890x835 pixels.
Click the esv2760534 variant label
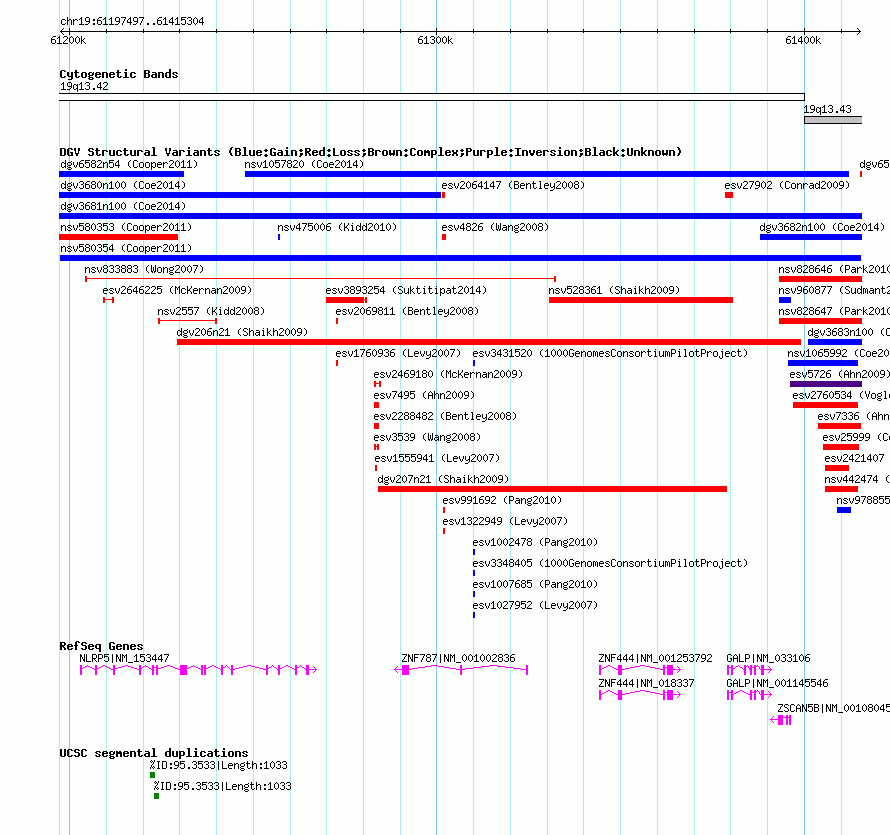click(841, 396)
